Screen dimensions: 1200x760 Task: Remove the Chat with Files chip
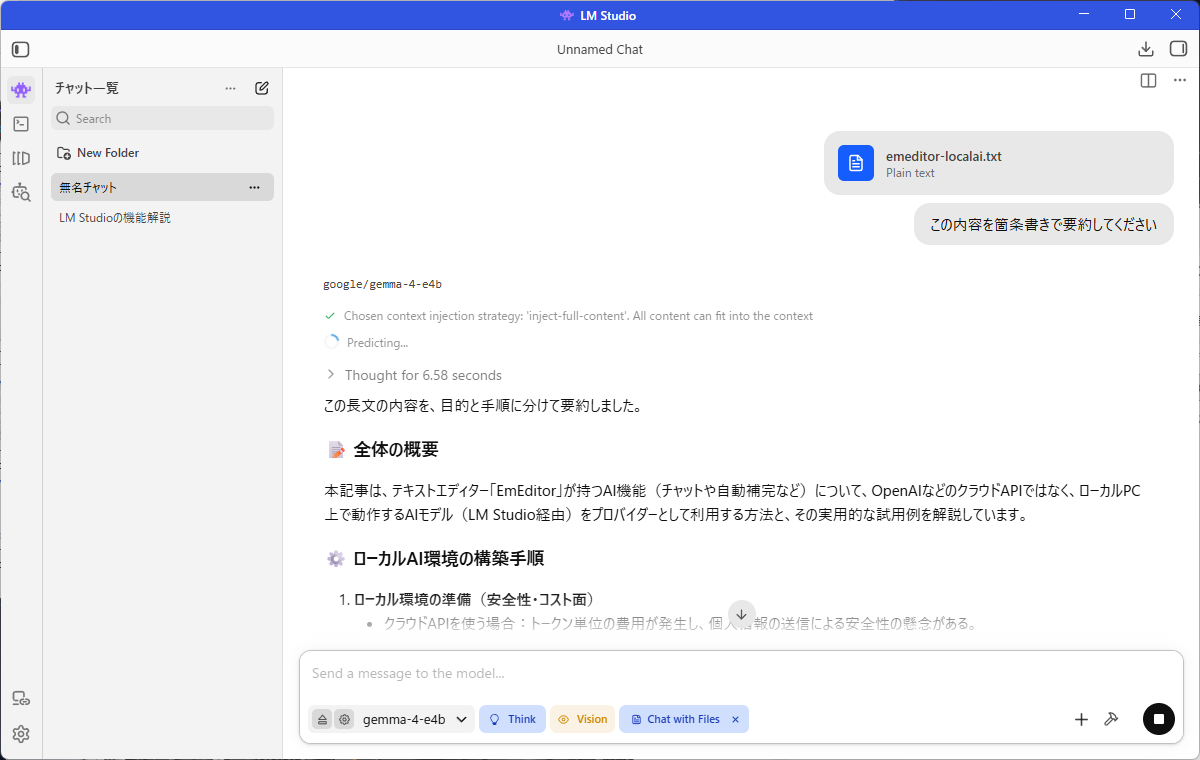[x=735, y=719]
